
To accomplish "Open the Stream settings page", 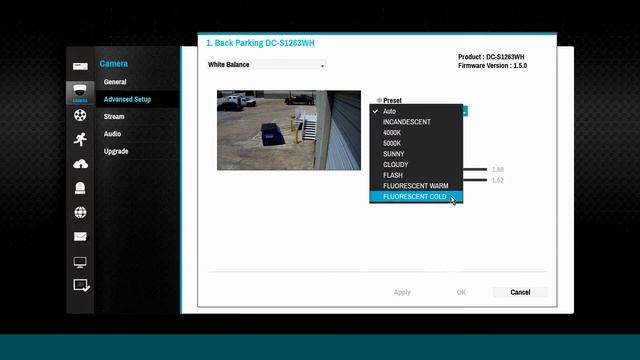I will point(114,117).
